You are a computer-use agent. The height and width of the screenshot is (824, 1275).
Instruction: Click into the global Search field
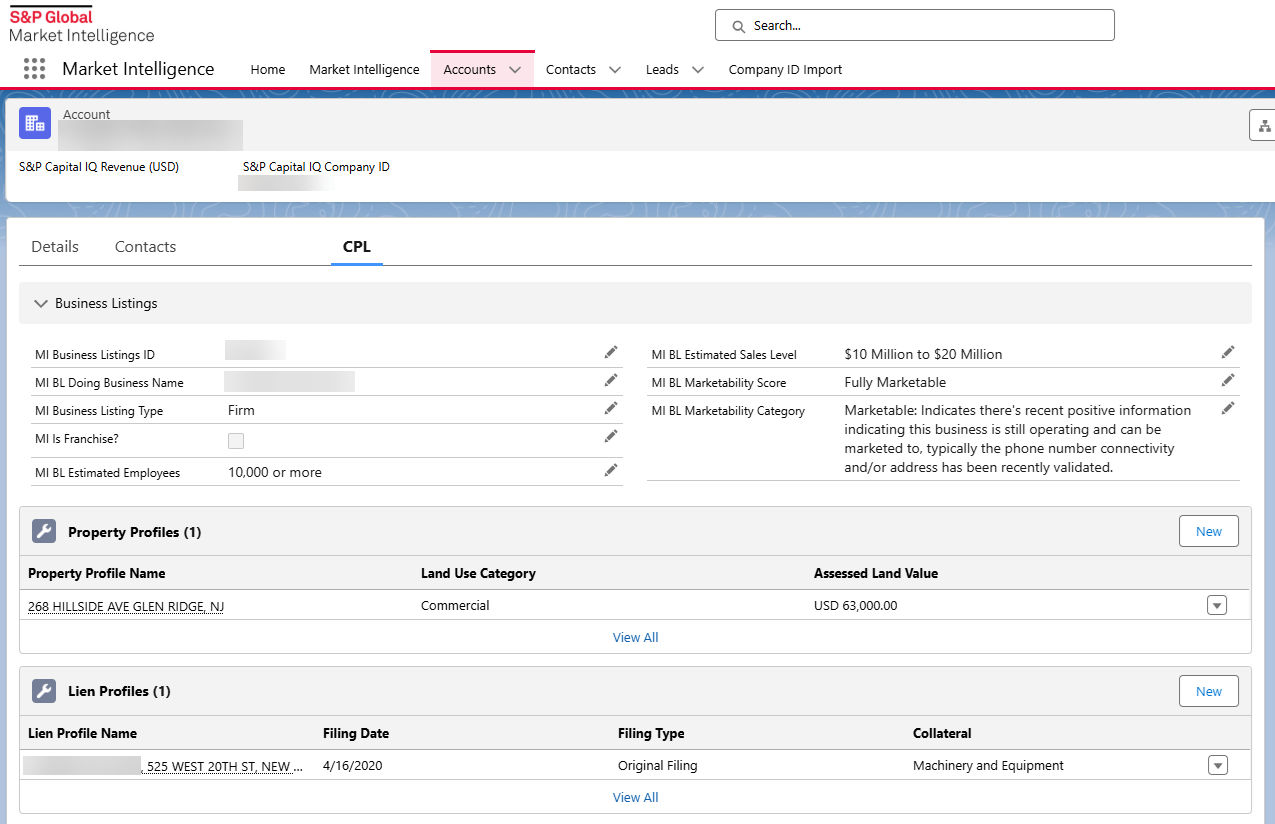pyautogui.click(x=914, y=26)
